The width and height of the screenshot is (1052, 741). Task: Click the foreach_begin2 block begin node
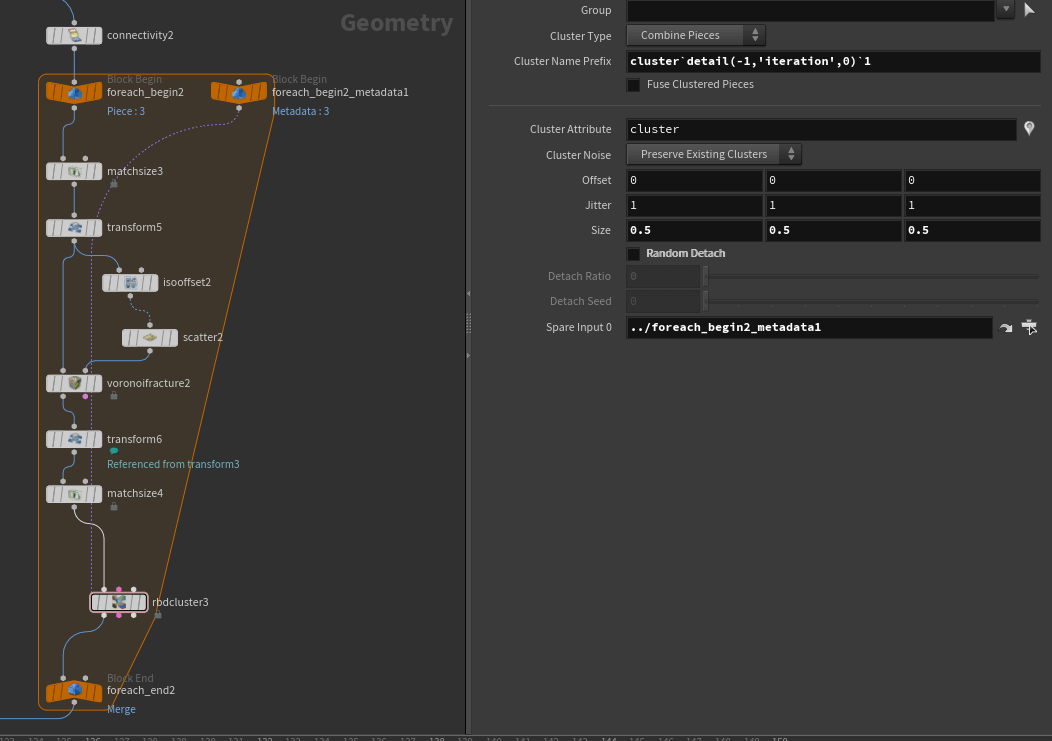pyautogui.click(x=74, y=93)
